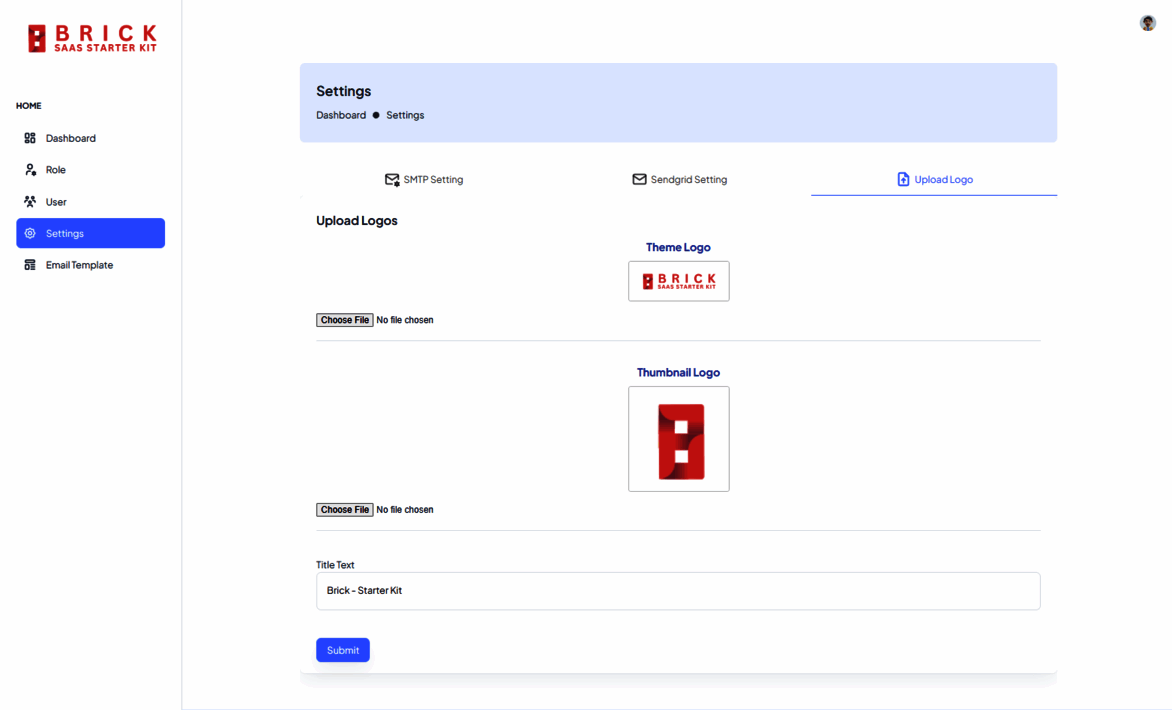Screen dimensions: 1172x710
Task: Open the user avatar profile menu
Action: (x=1147, y=23)
